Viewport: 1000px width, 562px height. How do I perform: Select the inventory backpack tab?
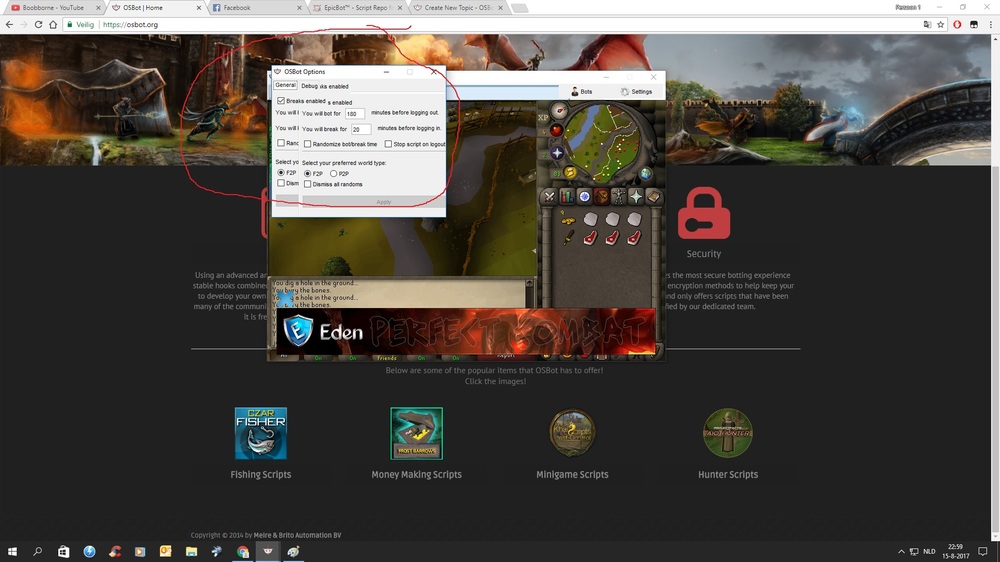[x=601, y=197]
